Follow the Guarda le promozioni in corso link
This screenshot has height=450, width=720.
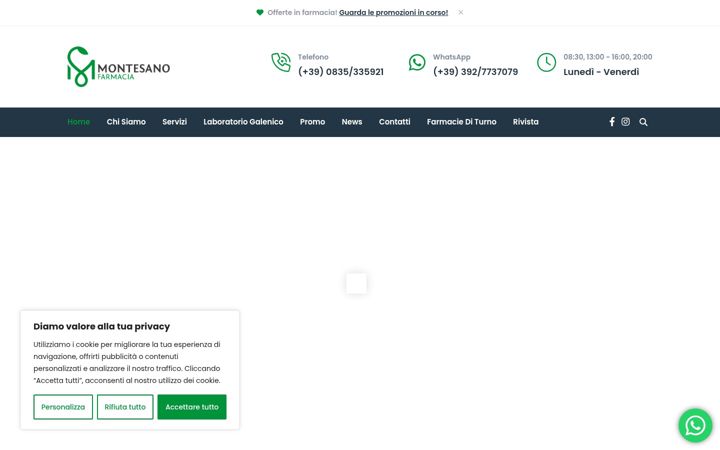(394, 12)
